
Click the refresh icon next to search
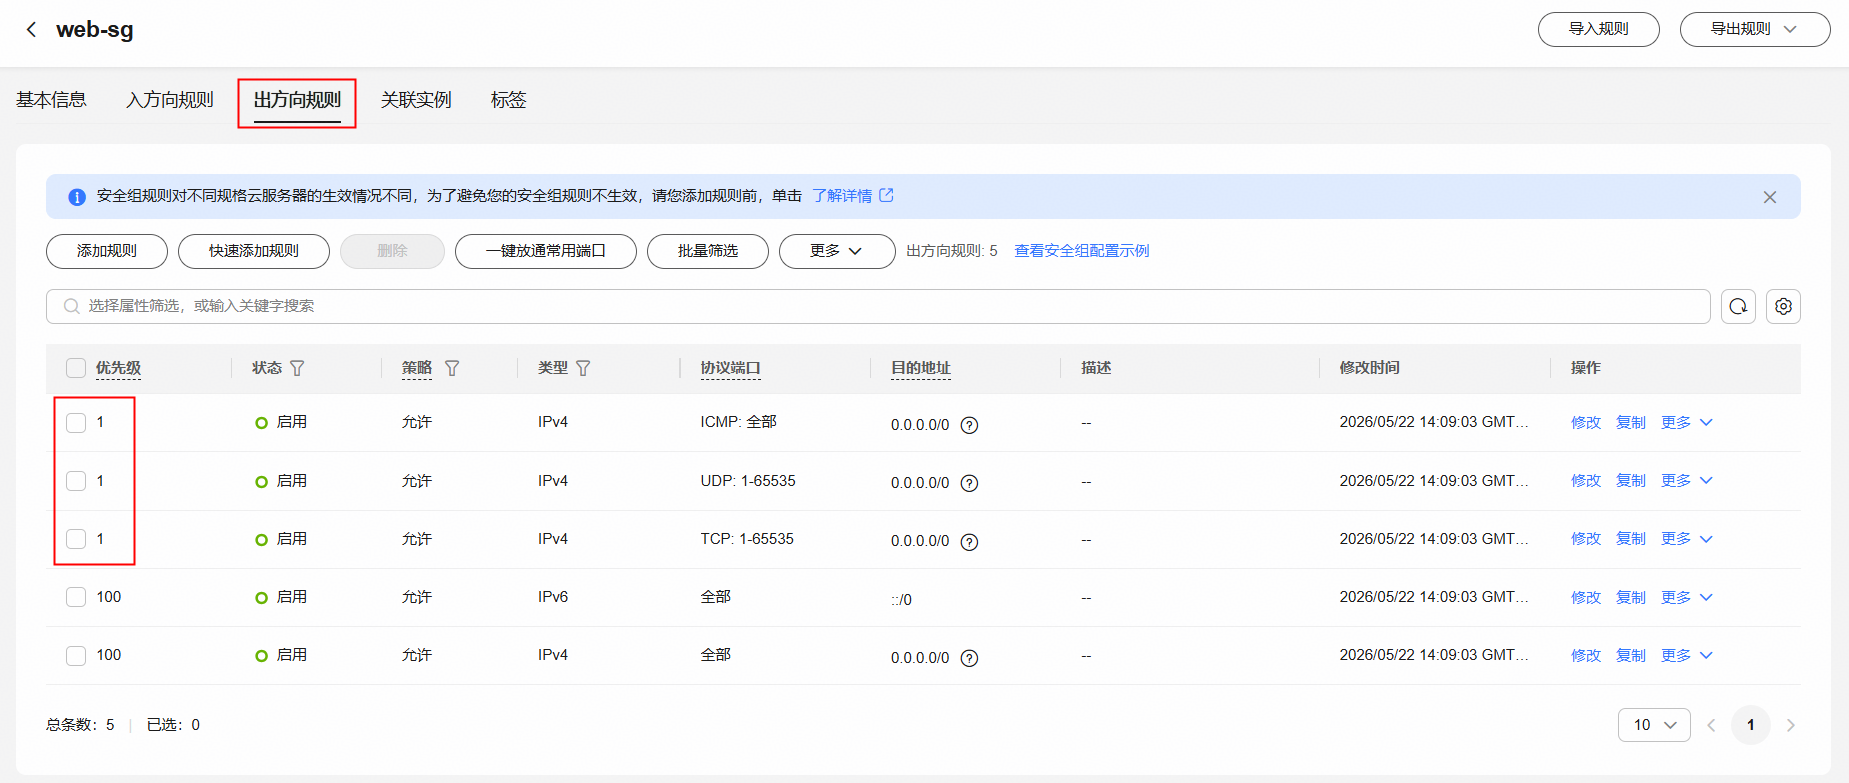coord(1738,306)
